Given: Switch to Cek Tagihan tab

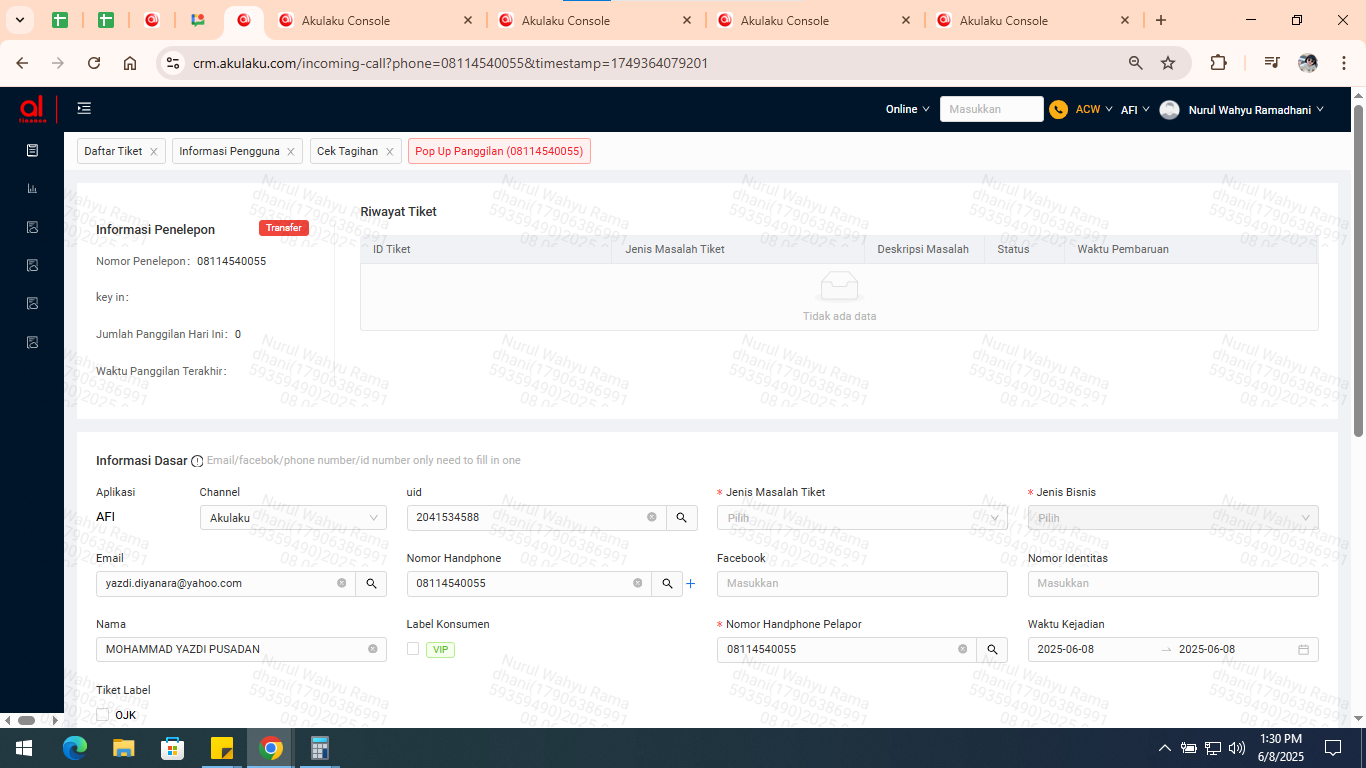Looking at the screenshot, I should pyautogui.click(x=347, y=151).
